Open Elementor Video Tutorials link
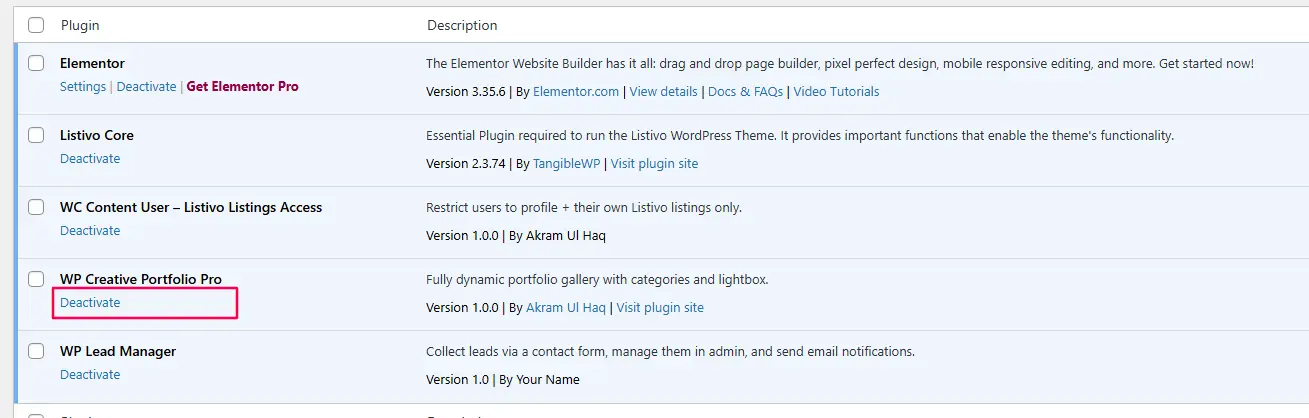 coord(838,92)
